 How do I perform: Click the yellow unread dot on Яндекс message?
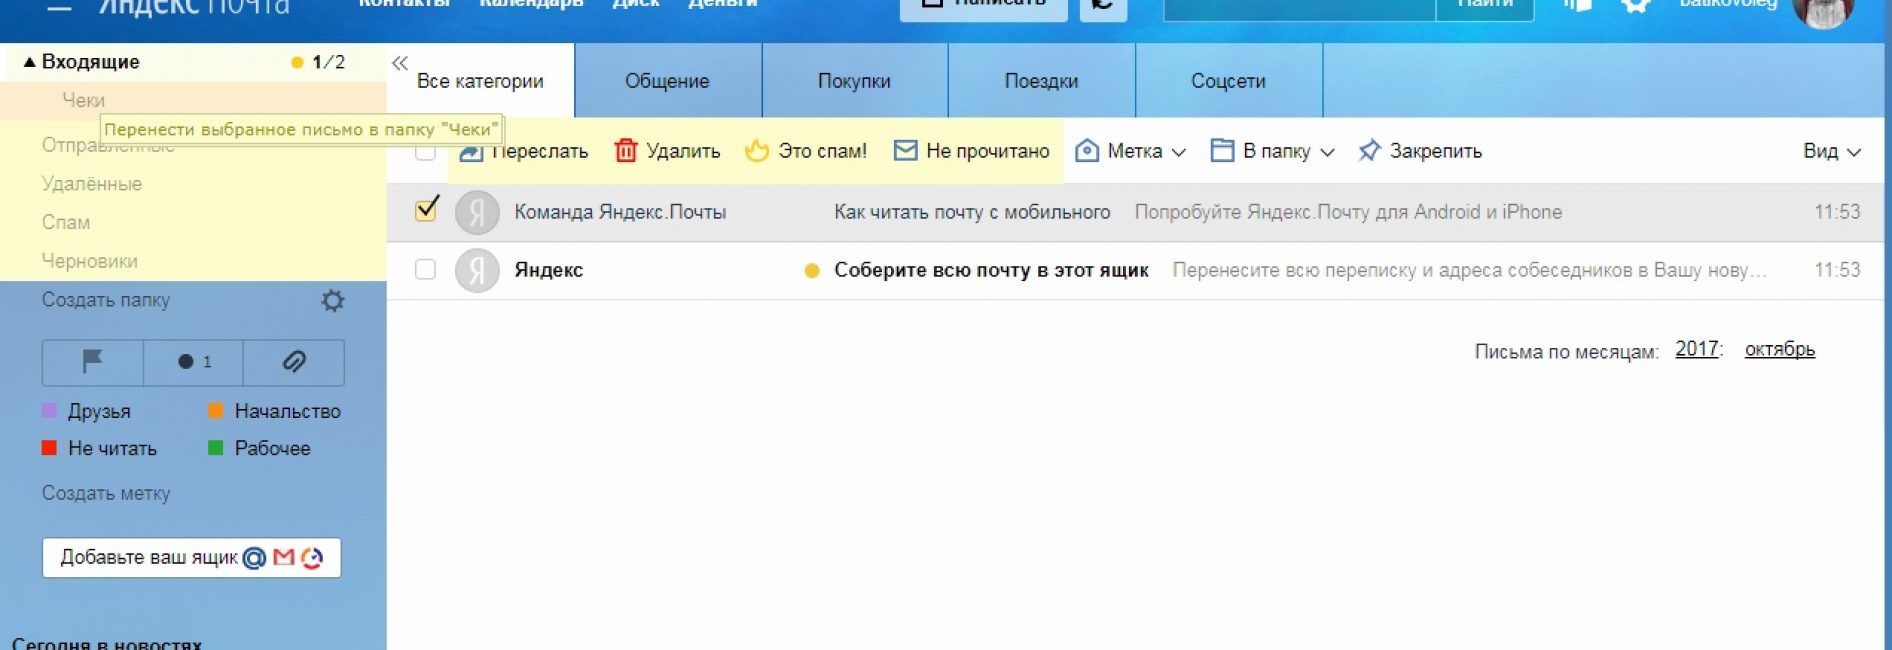coord(812,270)
